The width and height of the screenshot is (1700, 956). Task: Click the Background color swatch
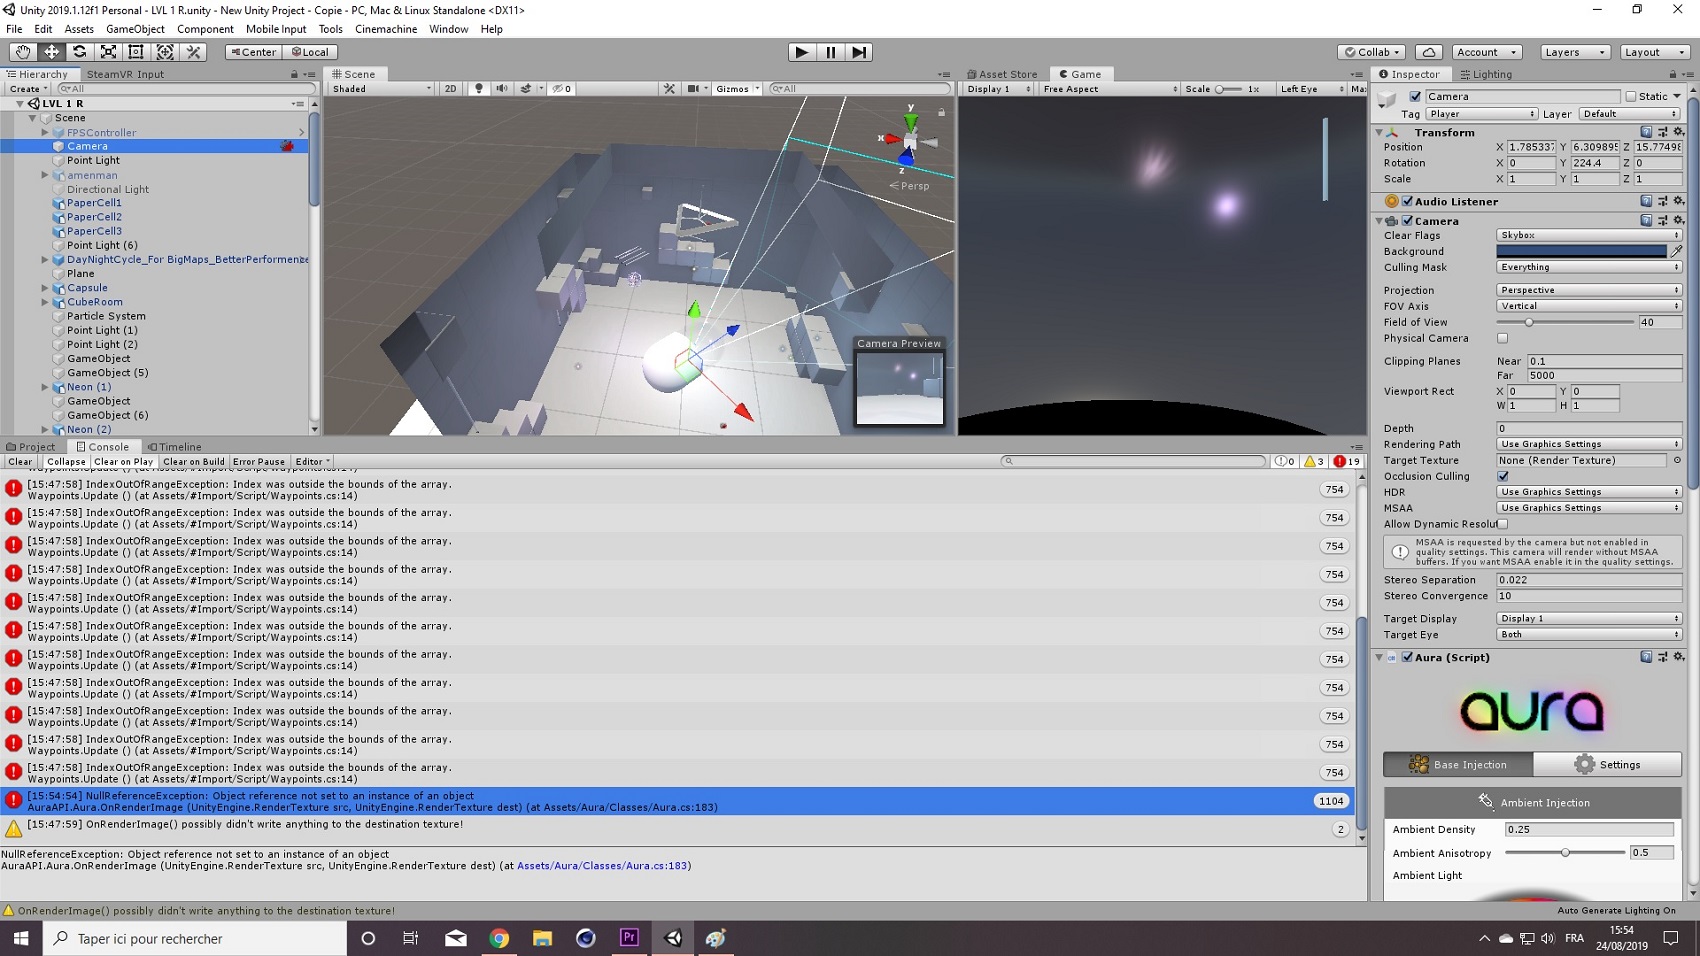(1581, 251)
